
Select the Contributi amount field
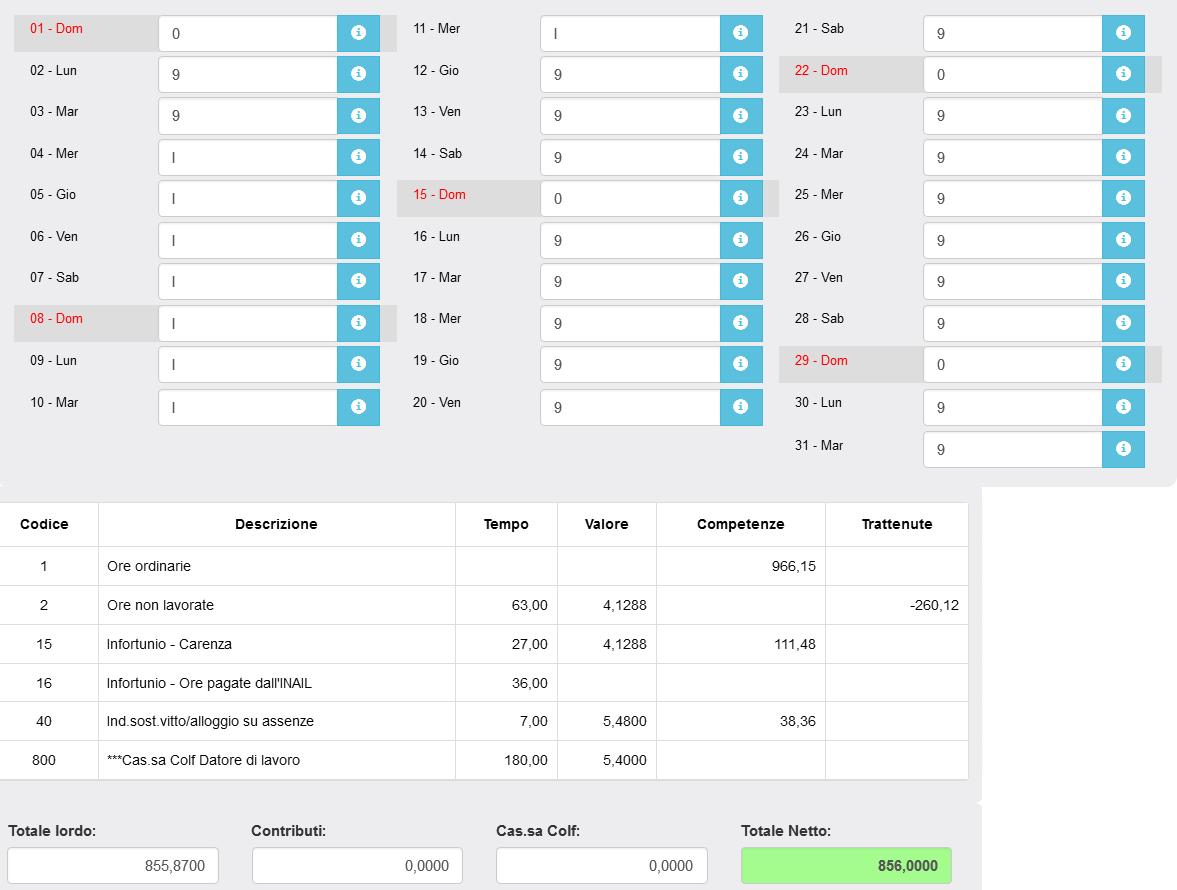coord(357,865)
